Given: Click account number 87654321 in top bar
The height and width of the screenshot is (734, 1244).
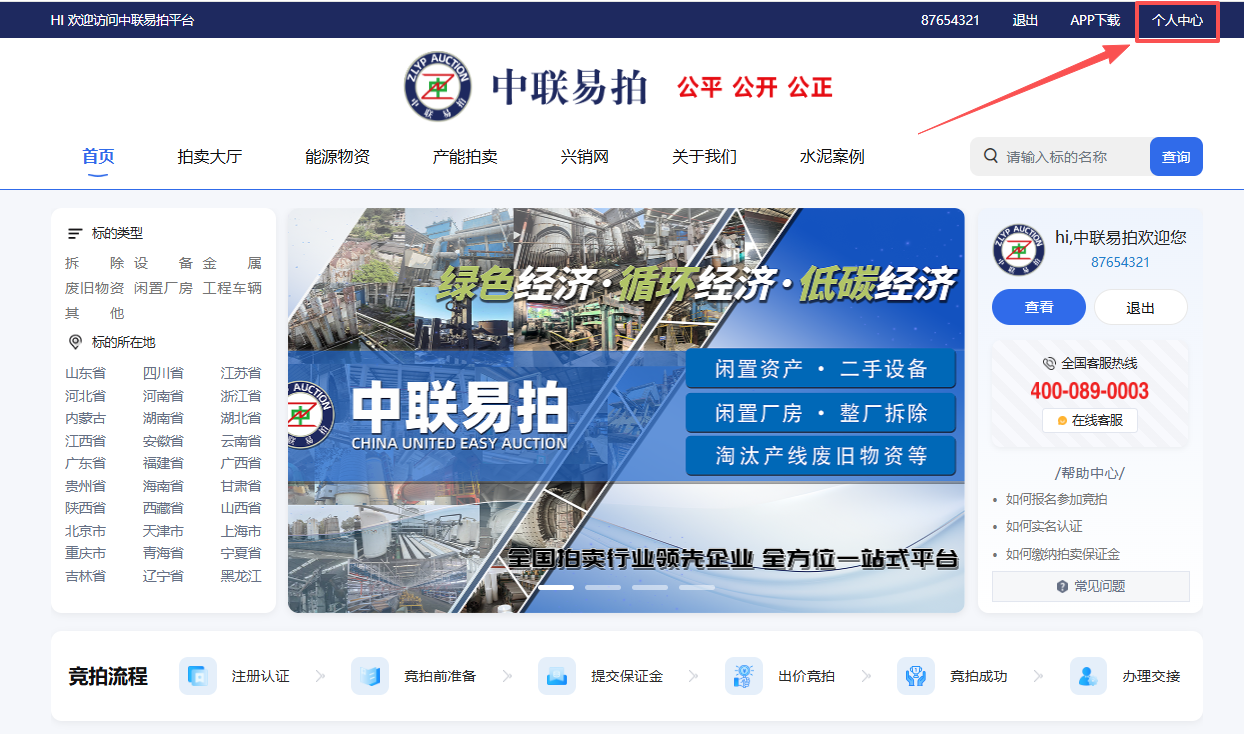Looking at the screenshot, I should click(x=950, y=20).
